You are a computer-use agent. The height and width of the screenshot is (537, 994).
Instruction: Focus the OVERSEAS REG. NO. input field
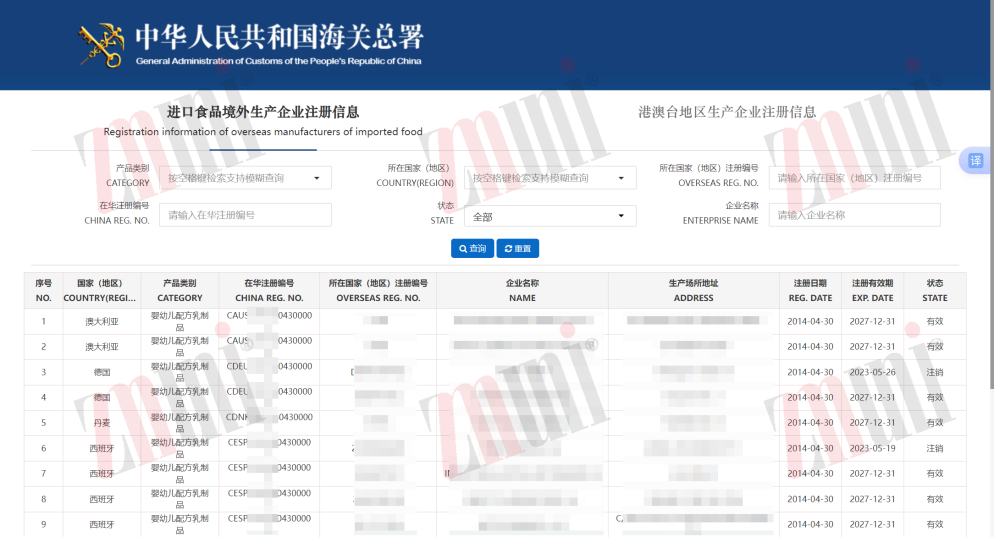[854, 178]
